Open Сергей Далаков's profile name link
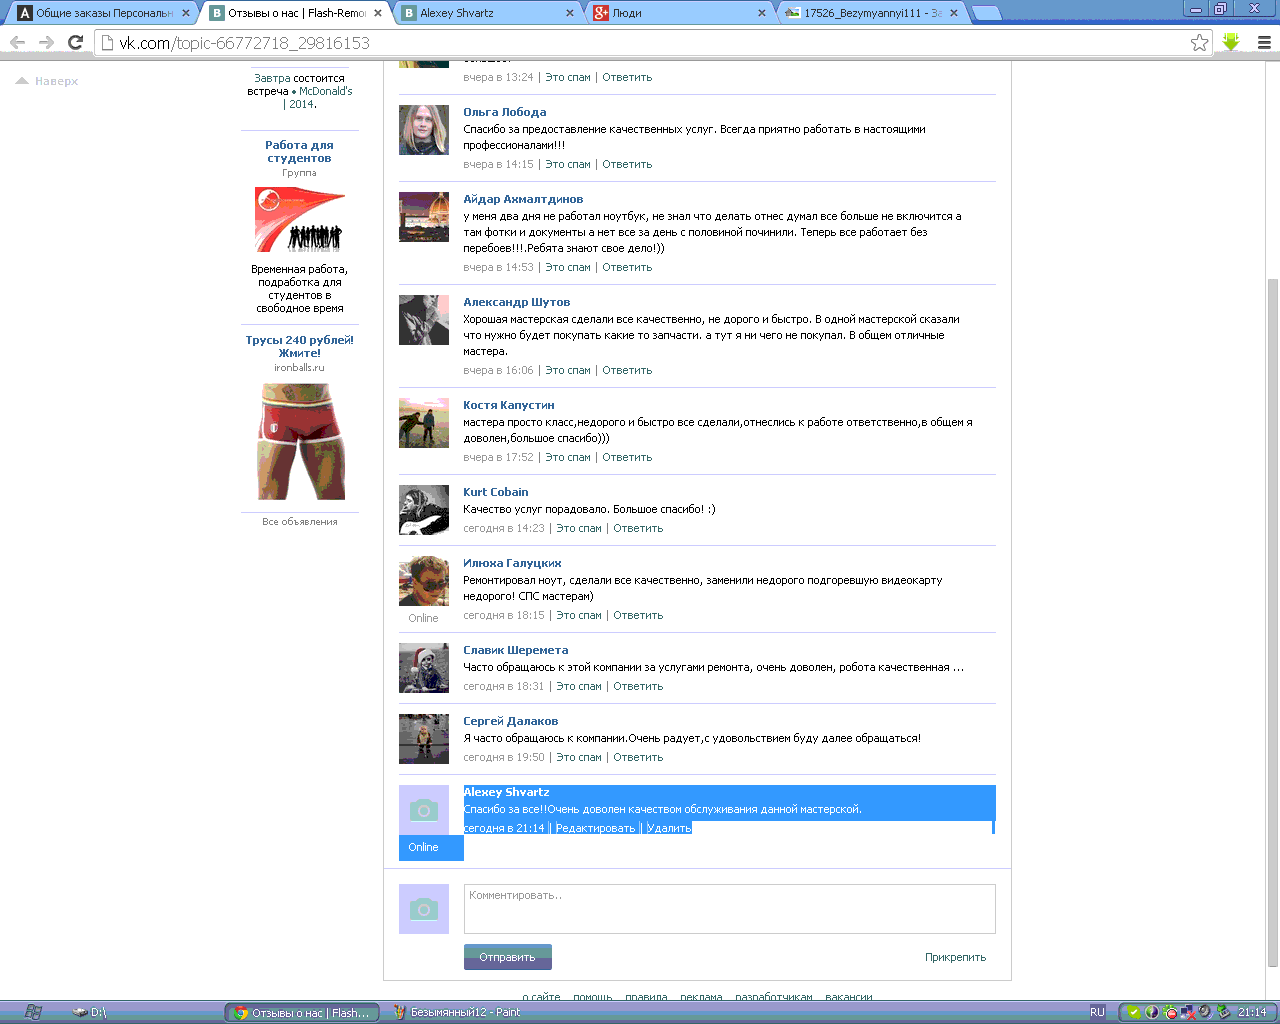 click(510, 721)
